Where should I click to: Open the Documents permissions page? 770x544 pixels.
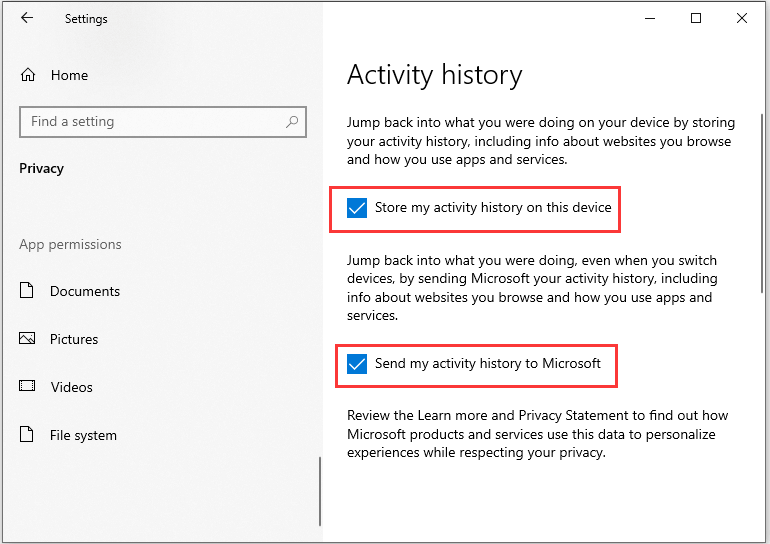tap(85, 291)
